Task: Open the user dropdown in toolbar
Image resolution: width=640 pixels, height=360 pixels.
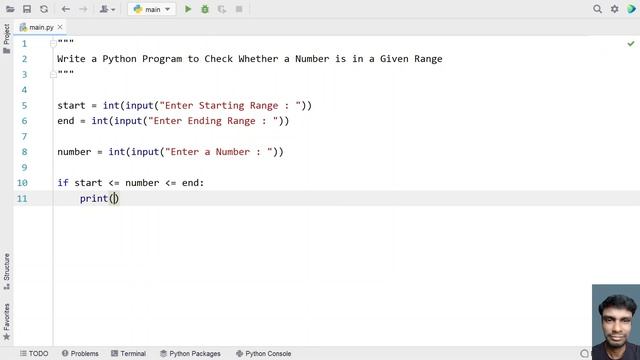Action: pos(107,9)
